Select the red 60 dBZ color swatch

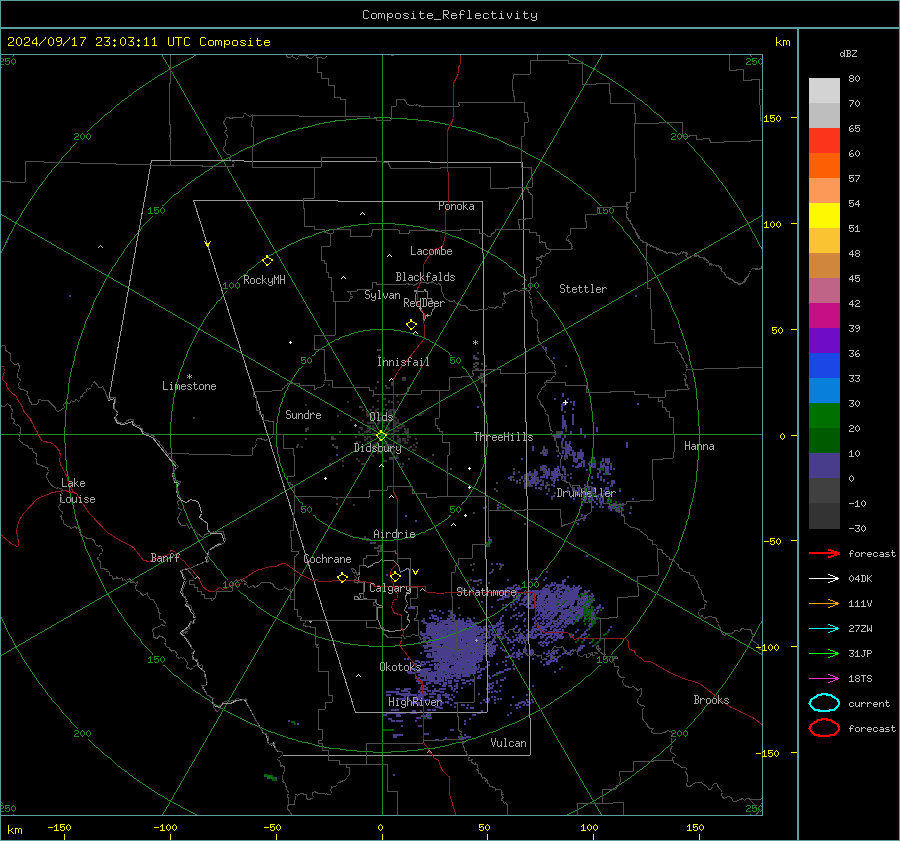(x=824, y=141)
